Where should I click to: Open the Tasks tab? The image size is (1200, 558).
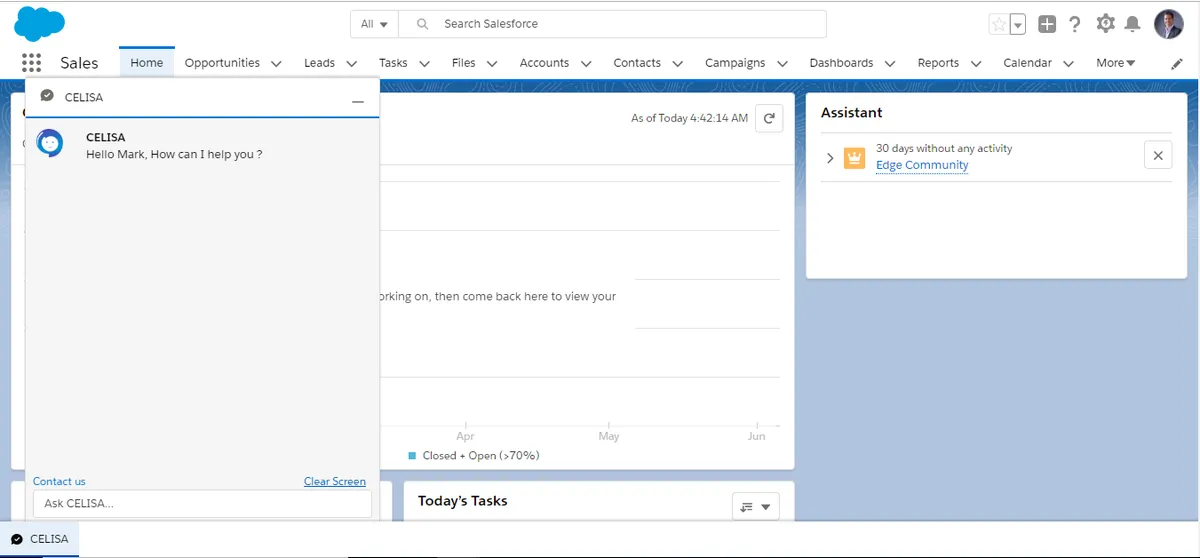coord(393,62)
